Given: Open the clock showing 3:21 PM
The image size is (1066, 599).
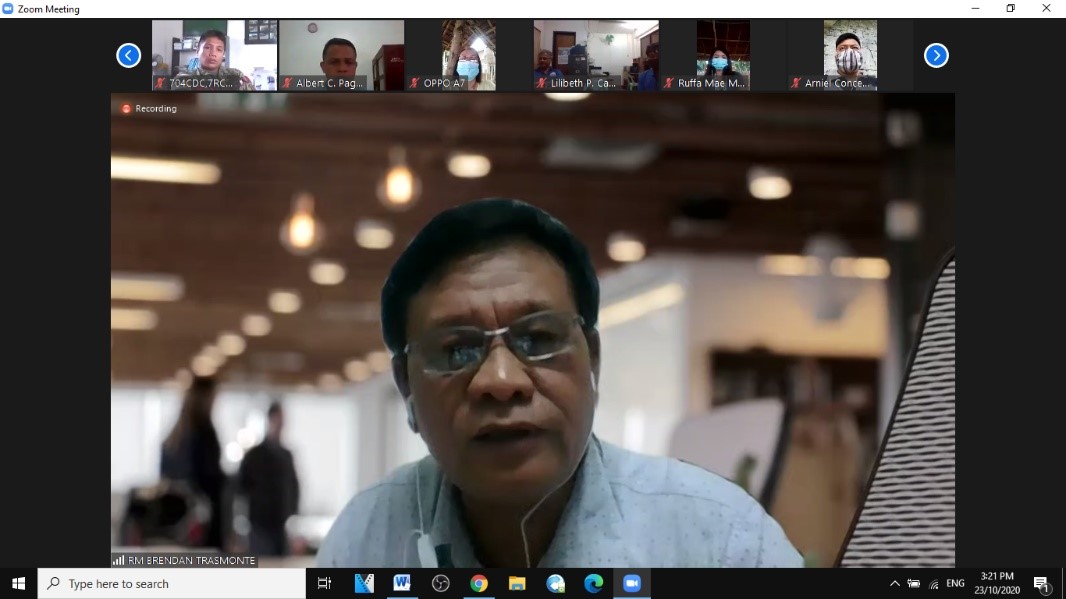Looking at the screenshot, I should (997, 583).
